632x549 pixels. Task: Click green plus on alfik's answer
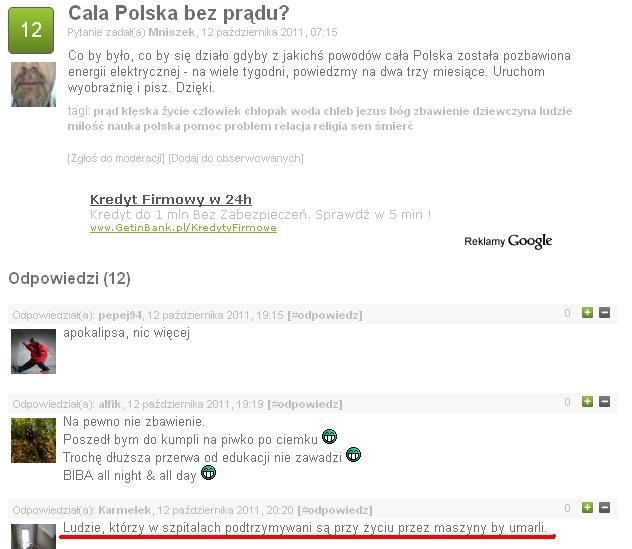click(587, 401)
